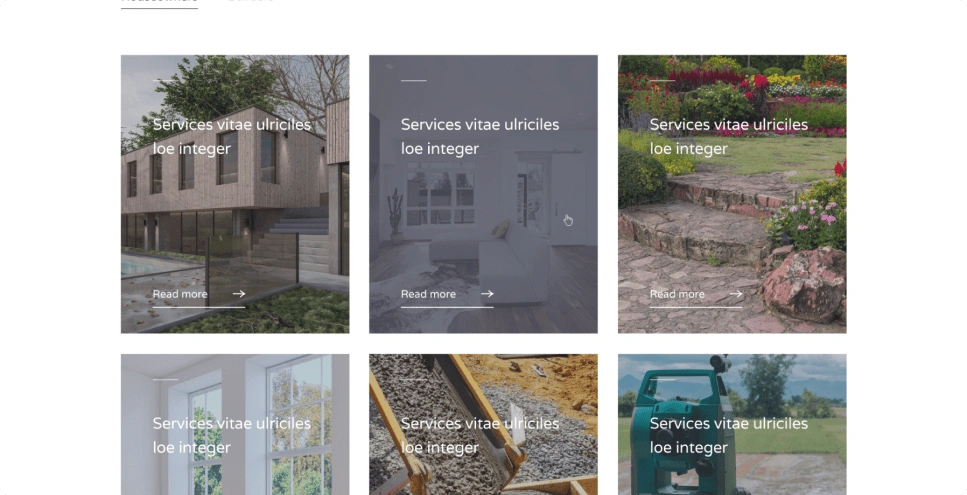Click the arrow icon on the living room card
This screenshot has height=495, width=967.
(487, 294)
